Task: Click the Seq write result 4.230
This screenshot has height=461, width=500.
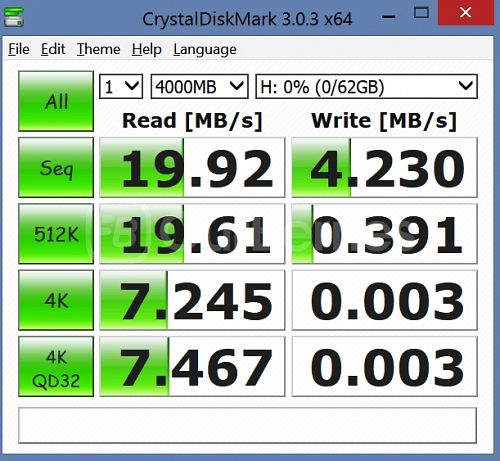Action: point(384,167)
